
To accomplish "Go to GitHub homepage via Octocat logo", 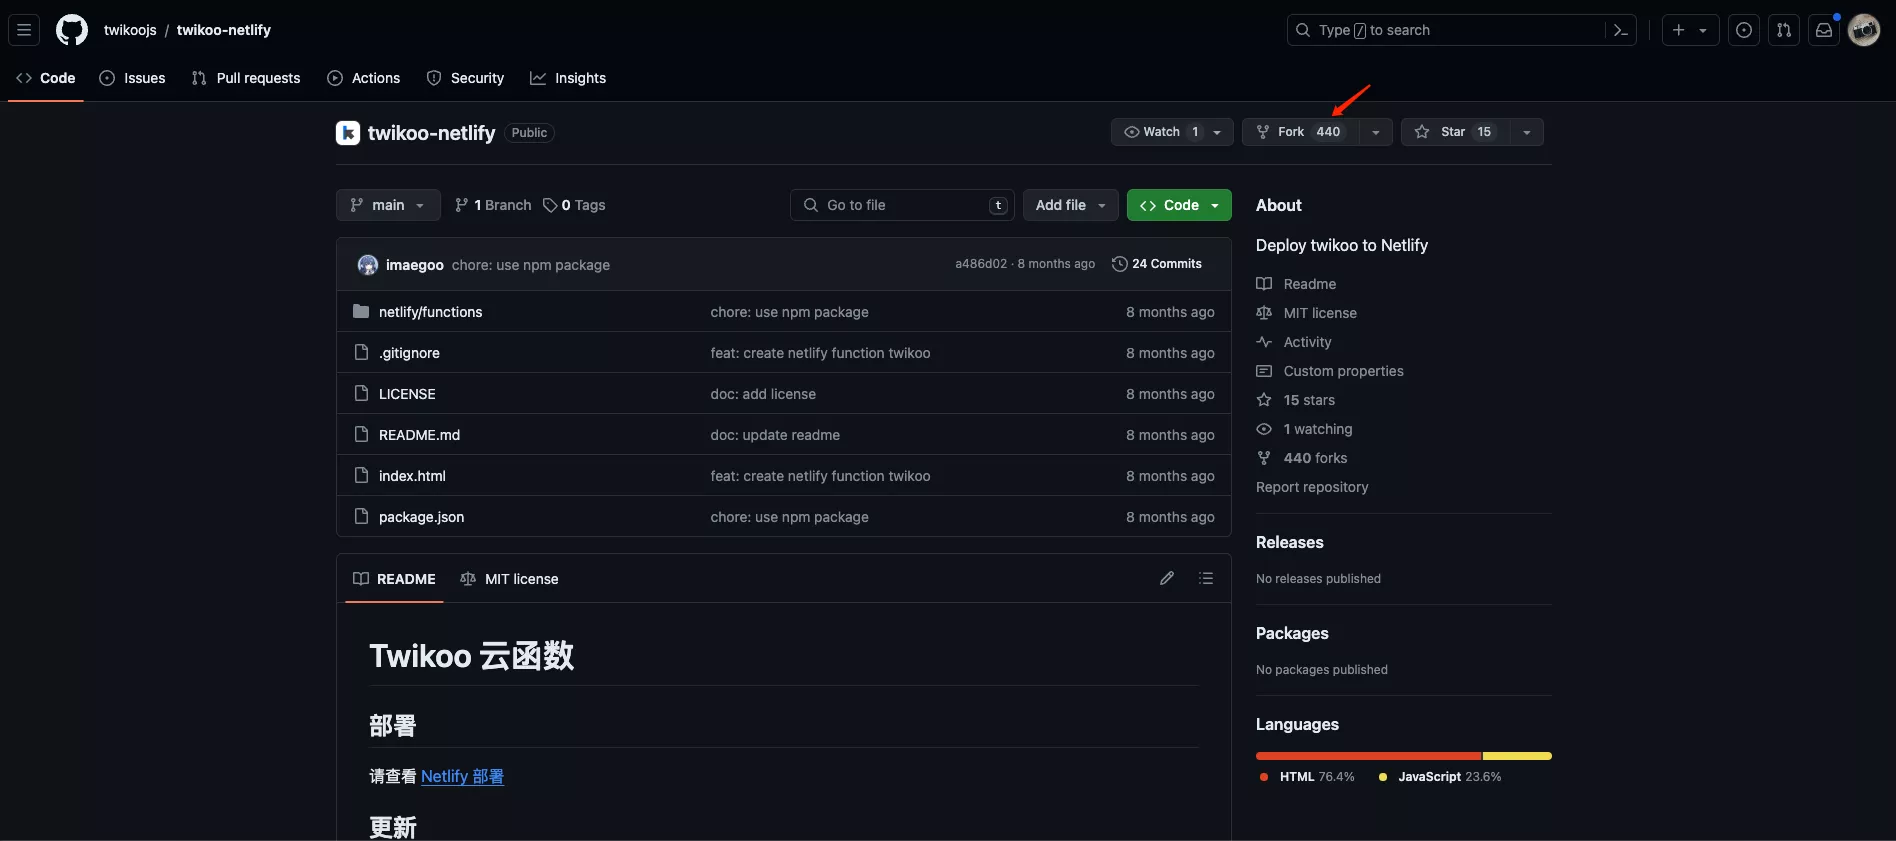I will point(72,30).
